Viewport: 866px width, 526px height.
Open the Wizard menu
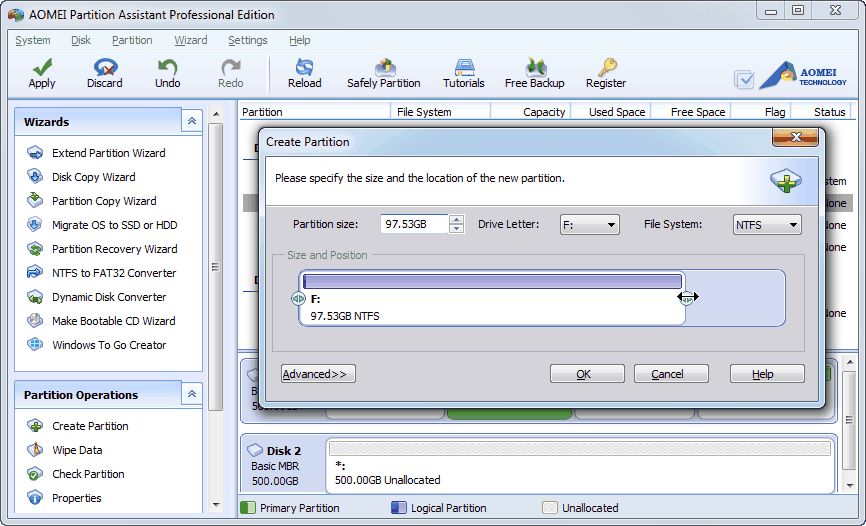pyautogui.click(x=191, y=40)
